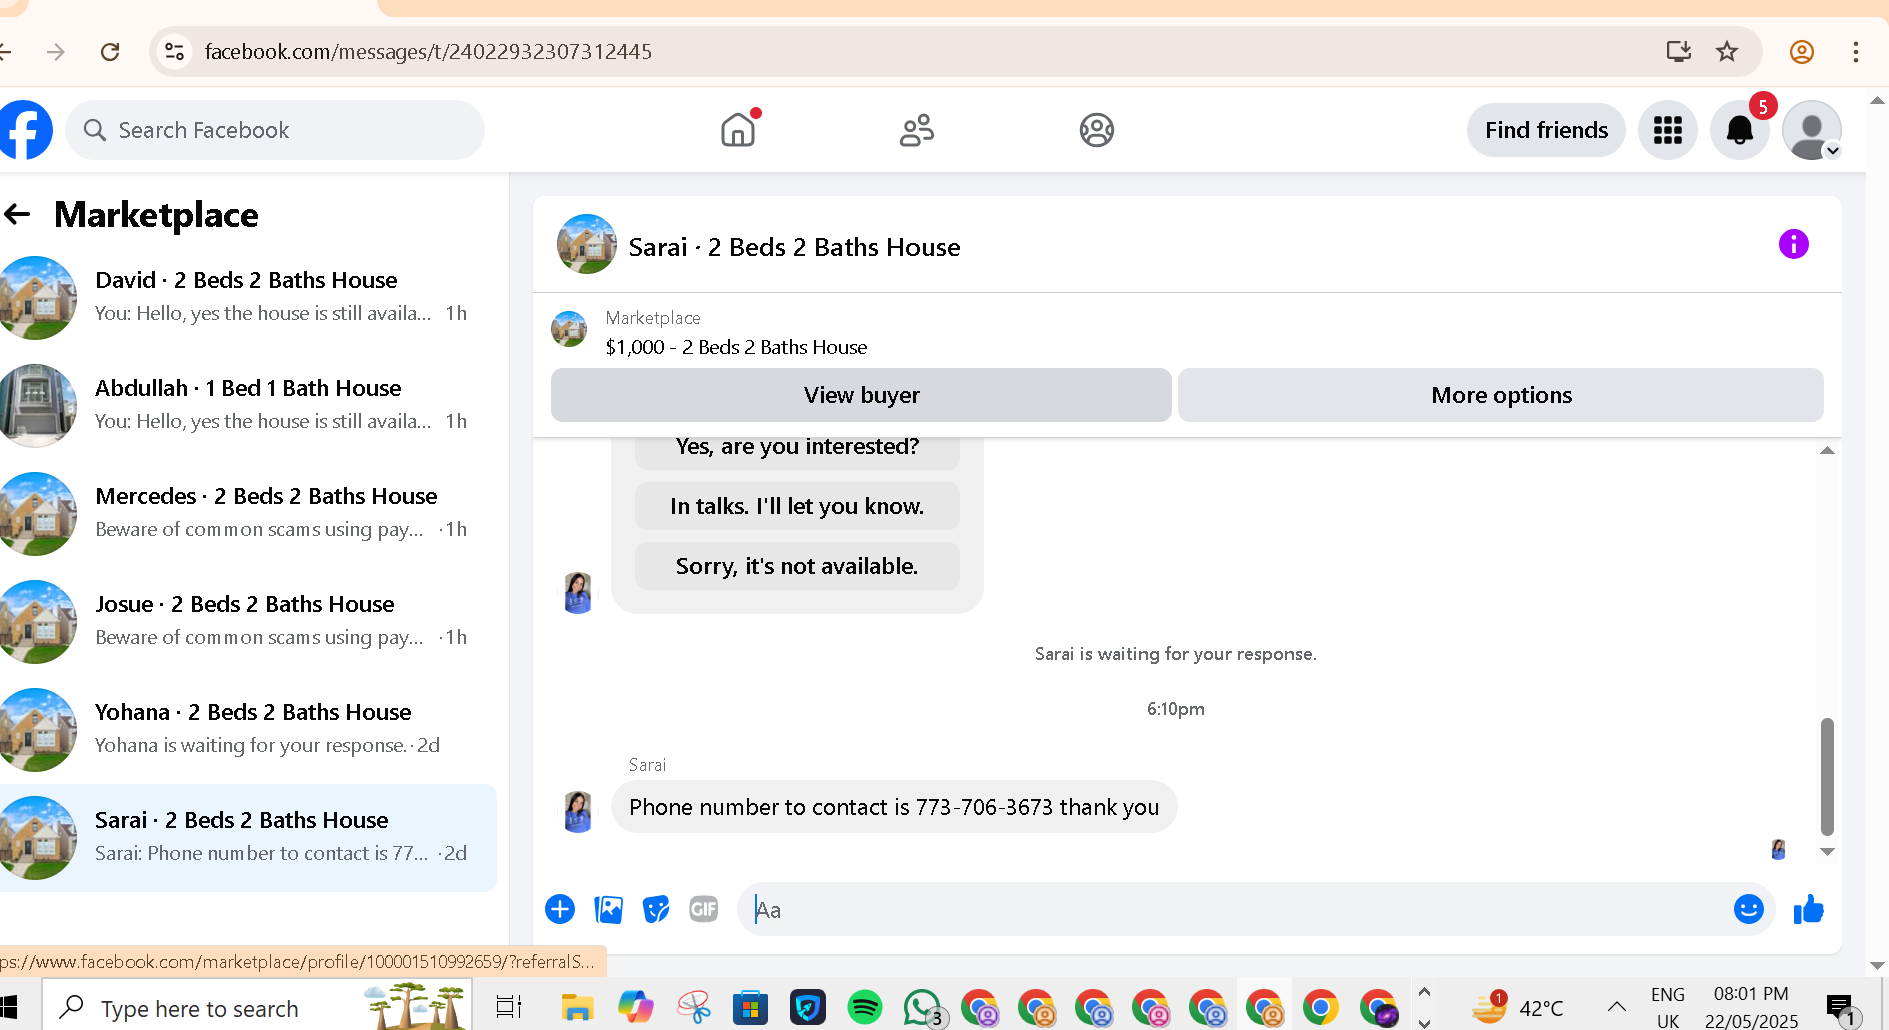
Task: Click the Facebook logo icon
Action: pos(25,130)
